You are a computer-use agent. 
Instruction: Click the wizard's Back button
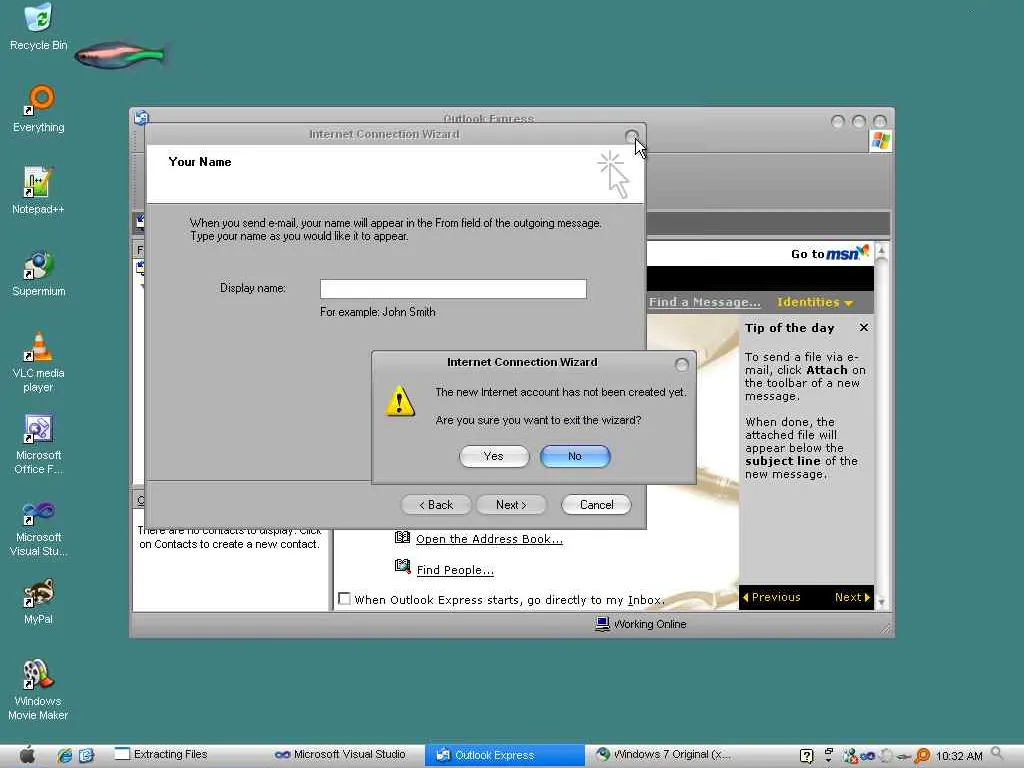coord(436,505)
